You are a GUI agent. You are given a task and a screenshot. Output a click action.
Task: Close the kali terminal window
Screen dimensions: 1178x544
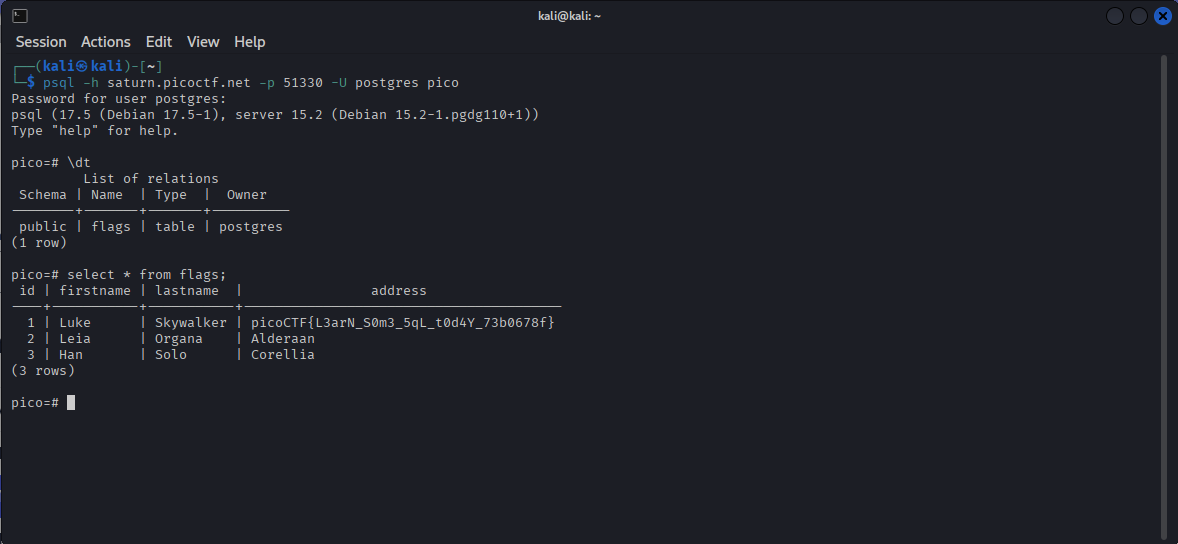[x=1162, y=16]
